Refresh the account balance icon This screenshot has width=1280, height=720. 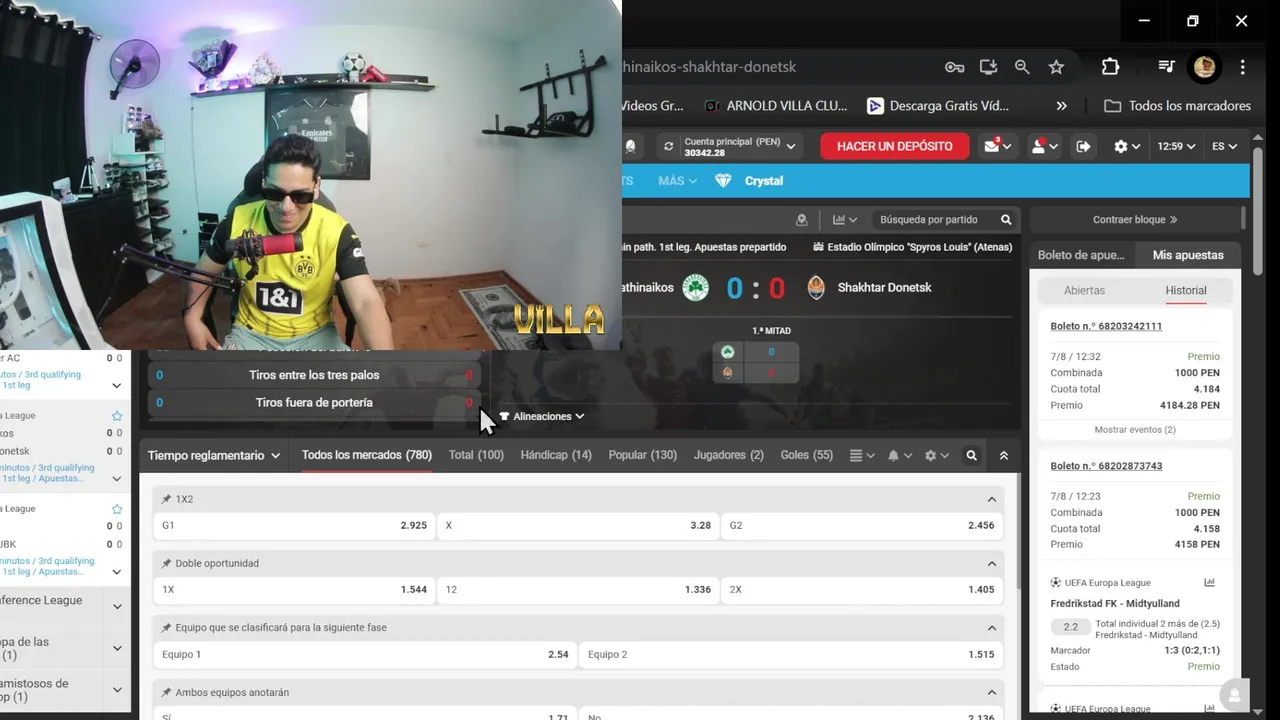[x=668, y=146]
